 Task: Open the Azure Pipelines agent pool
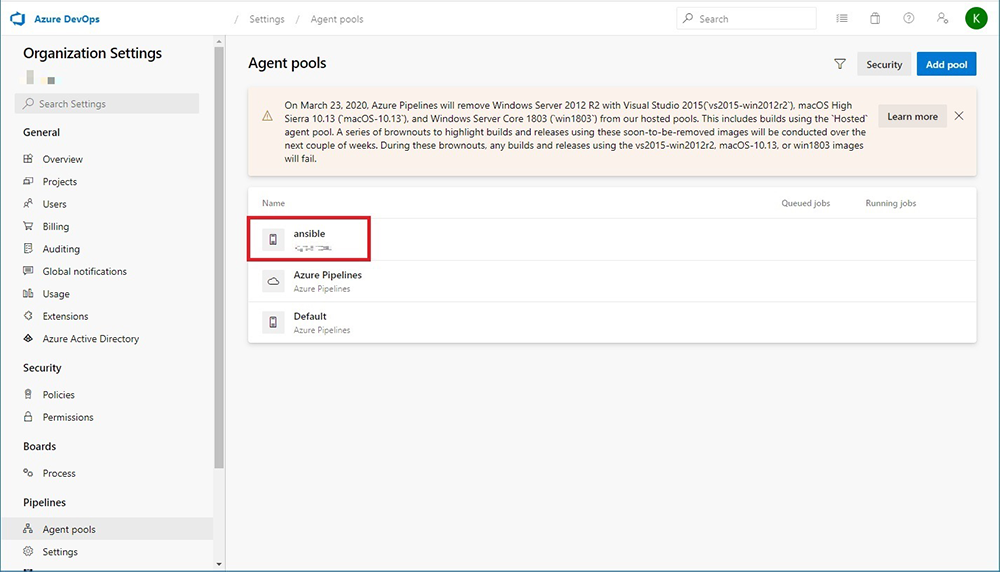612,281
